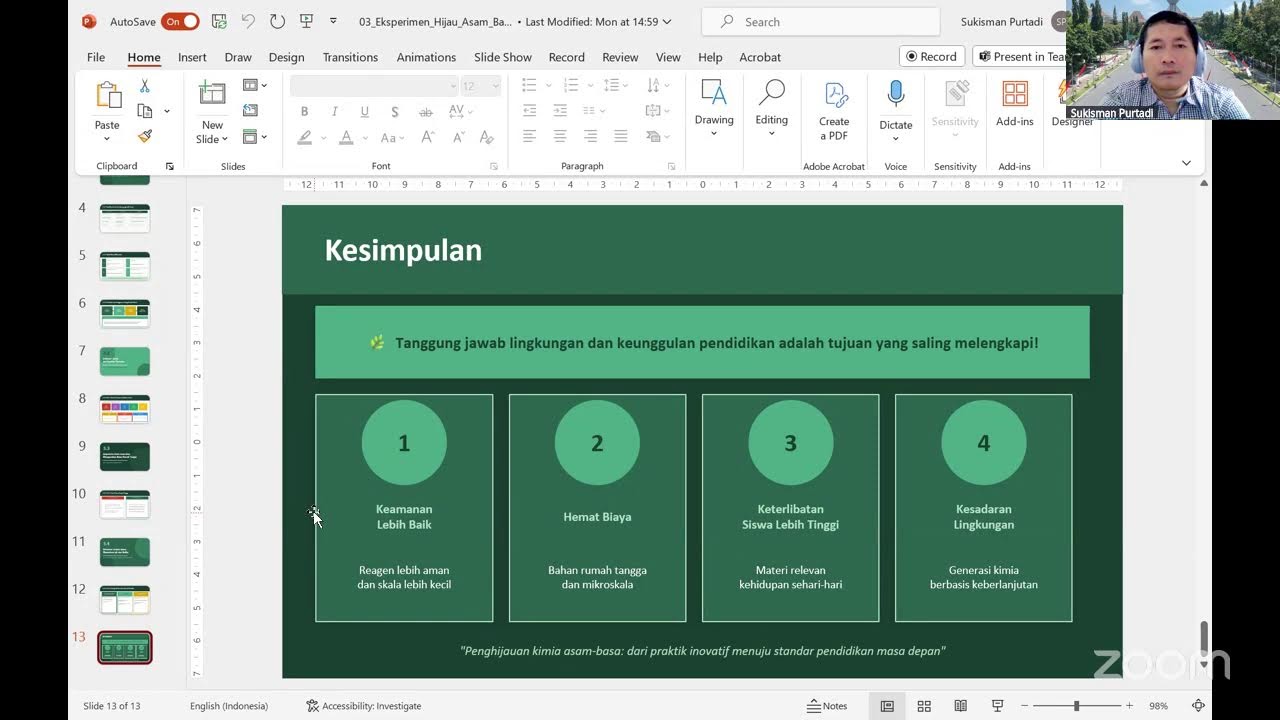Click the Kesimpulan slide title
The image size is (1280, 720).
click(403, 250)
